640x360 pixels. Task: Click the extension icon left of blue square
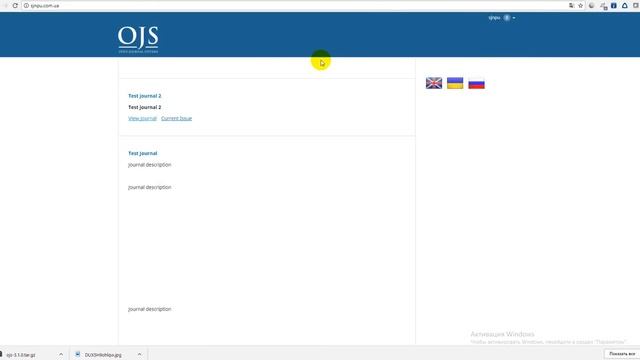603,6
